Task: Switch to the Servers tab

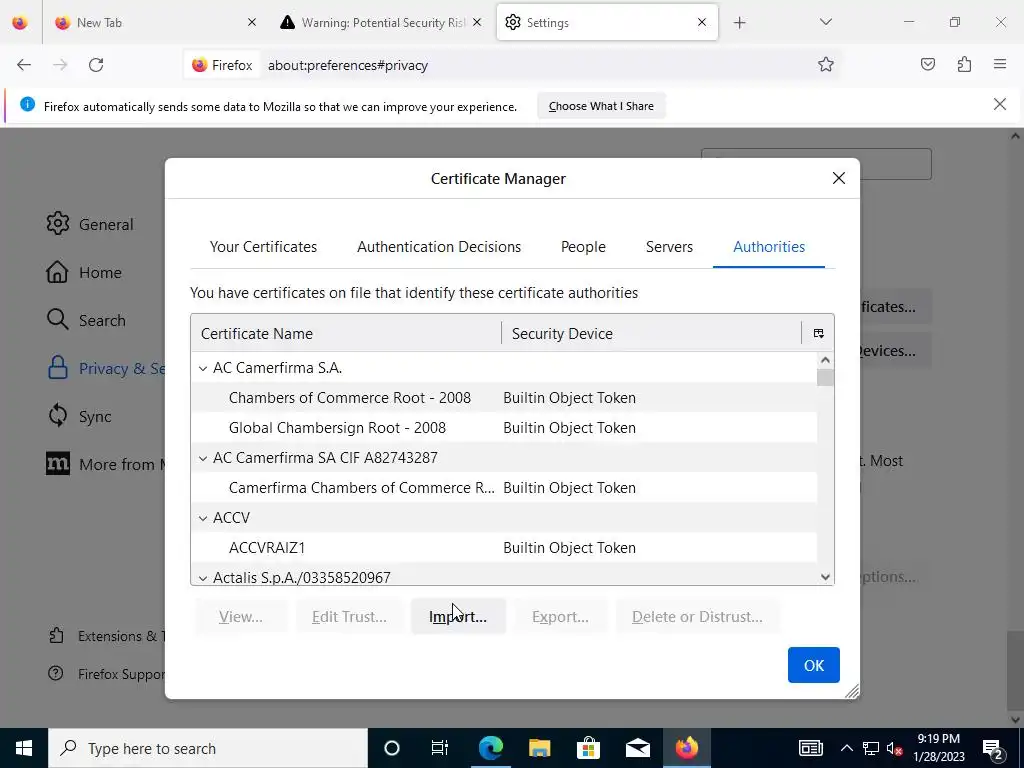Action: point(669,247)
